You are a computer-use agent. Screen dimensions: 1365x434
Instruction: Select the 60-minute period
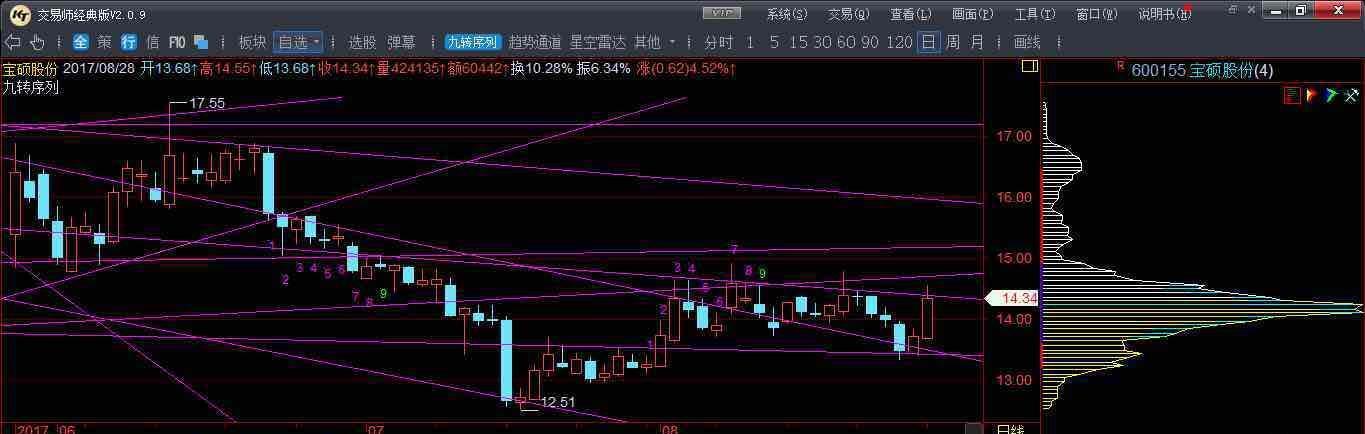[846, 43]
